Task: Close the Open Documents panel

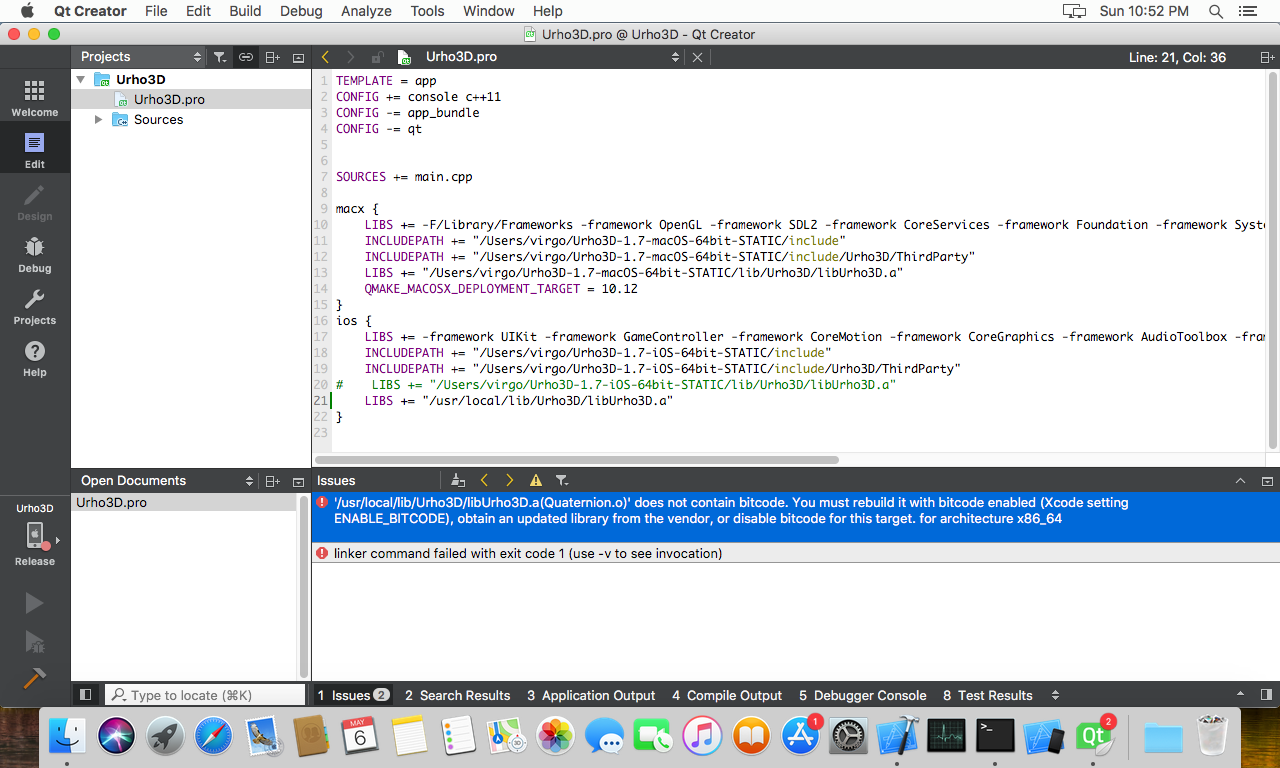Action: (298, 481)
